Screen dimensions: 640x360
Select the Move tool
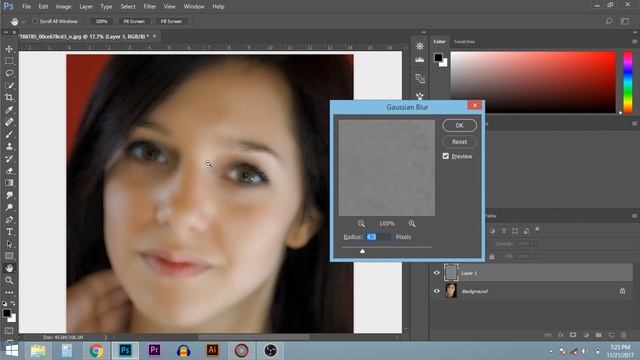point(9,49)
